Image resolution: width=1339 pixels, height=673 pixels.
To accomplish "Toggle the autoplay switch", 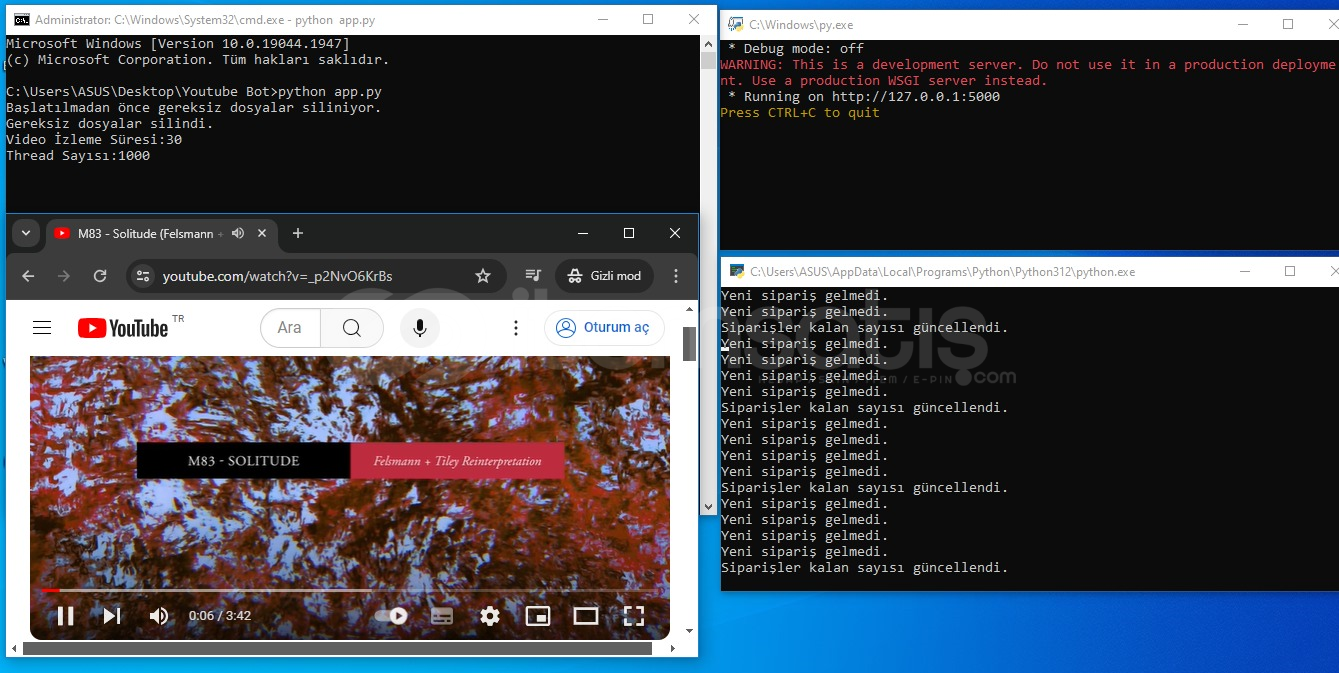I will (391, 616).
